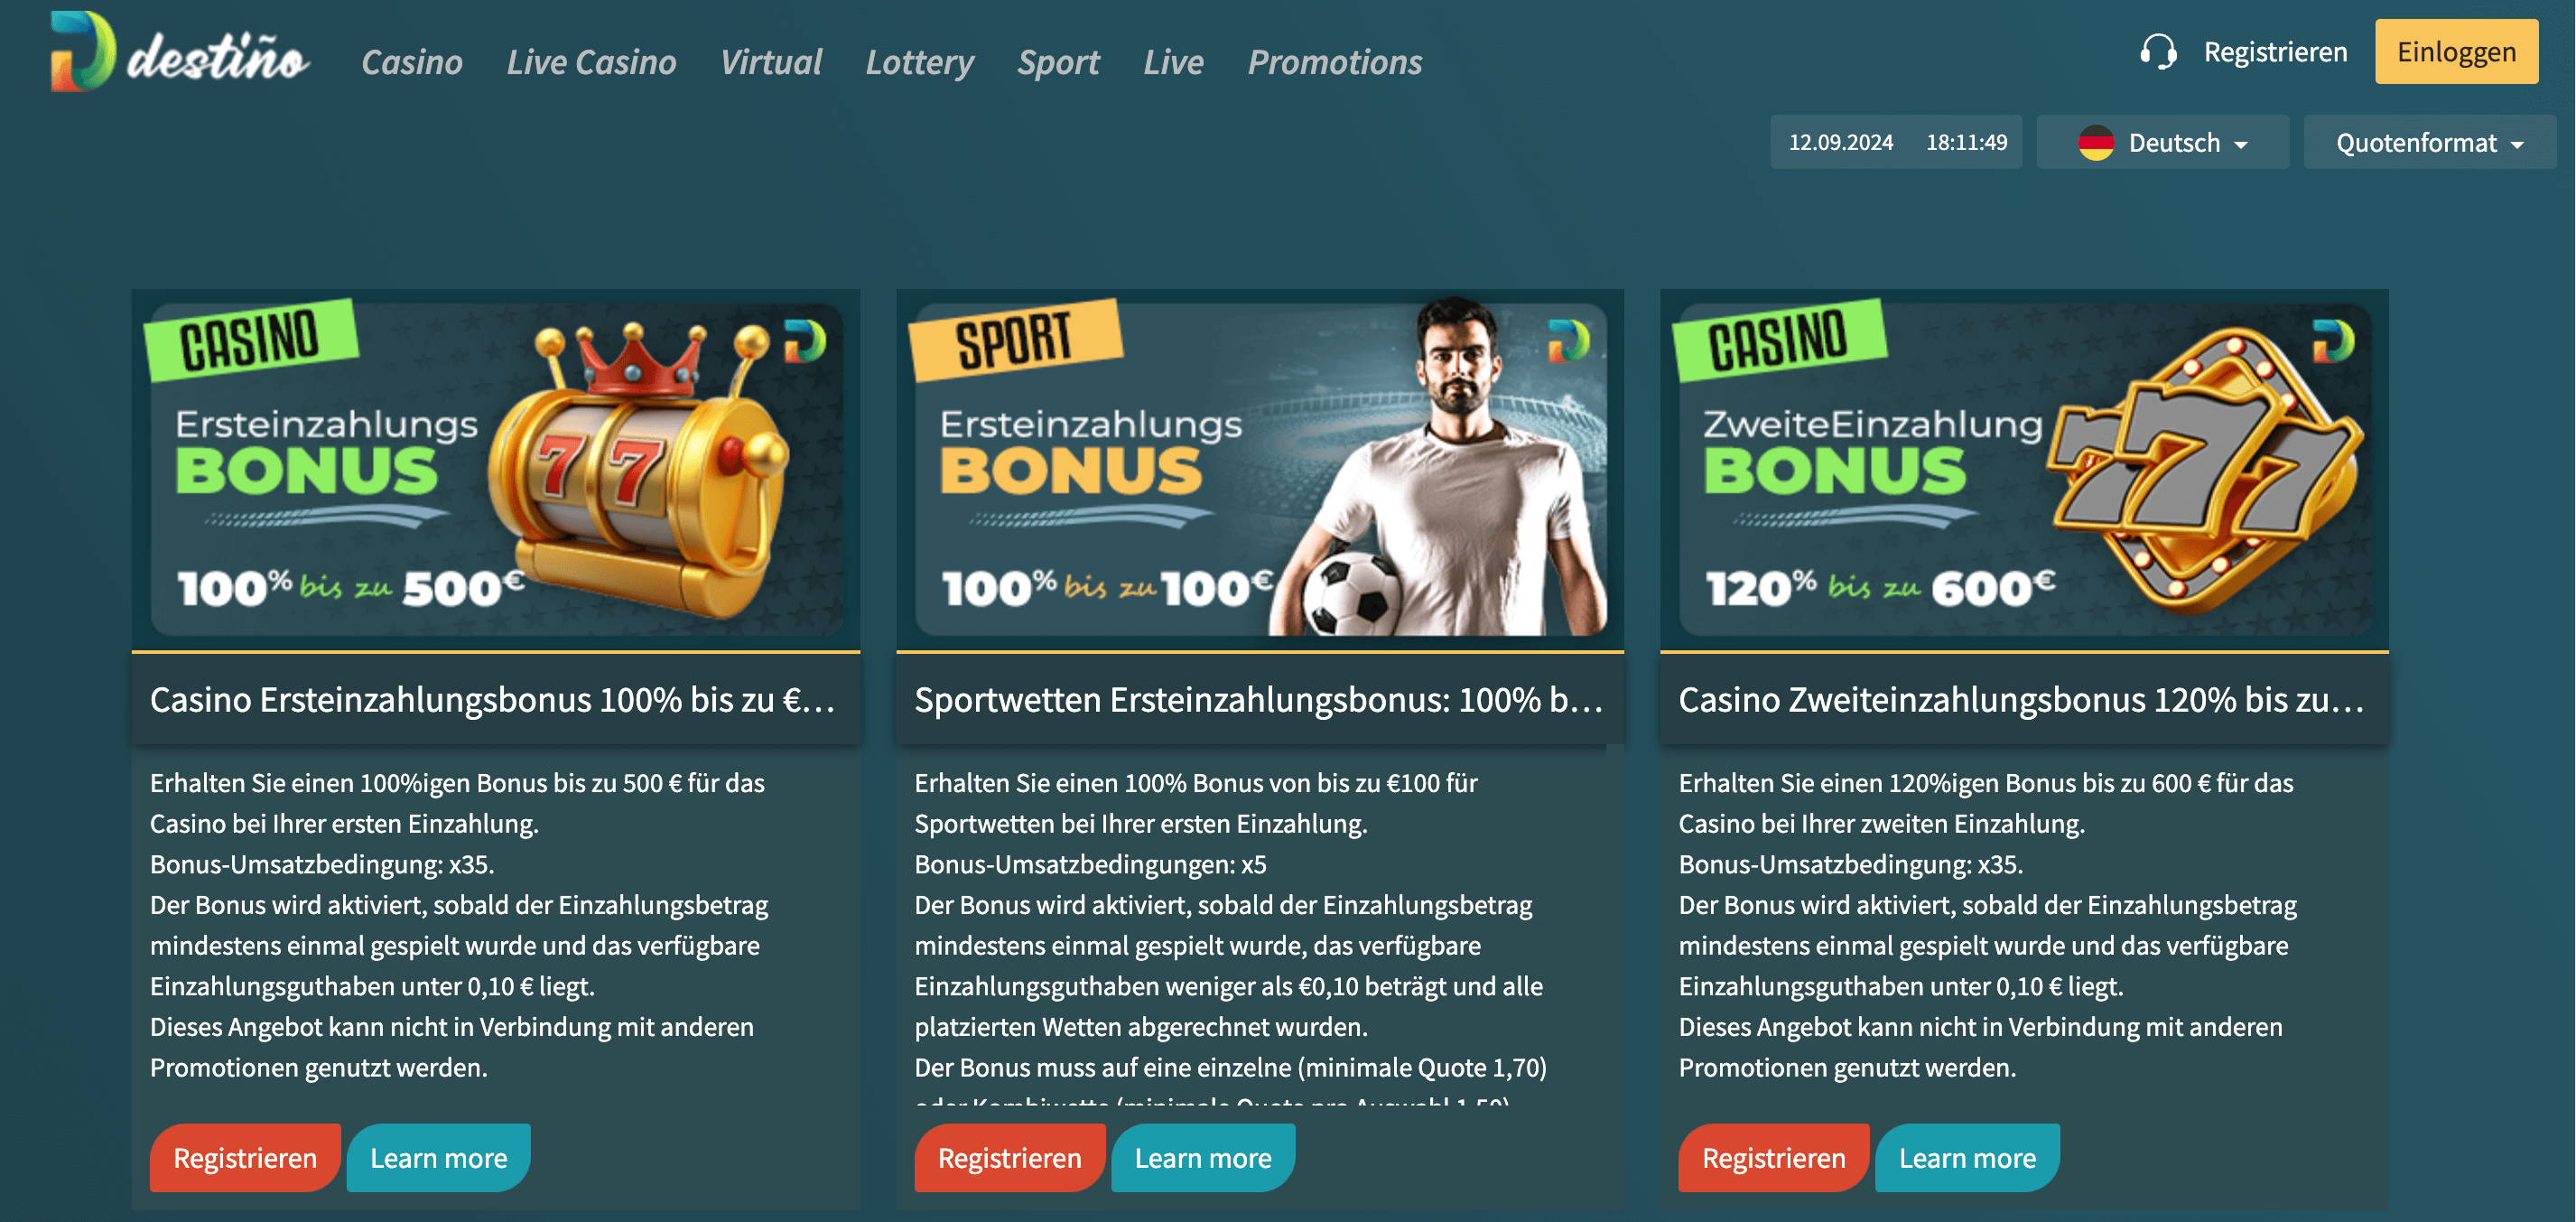Open the Deutsch language dropdown
The image size is (2576, 1222).
(x=2162, y=142)
